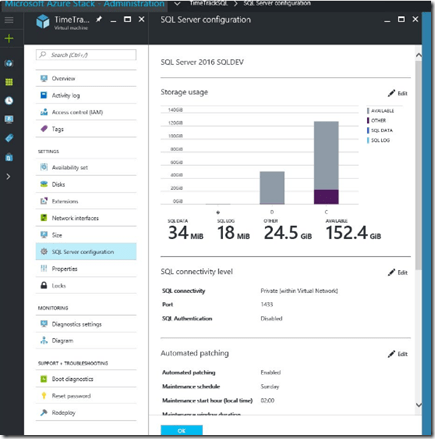Viewport: 435px width, 439px height.
Task: Open Diagnostics settings
Action: (86, 324)
